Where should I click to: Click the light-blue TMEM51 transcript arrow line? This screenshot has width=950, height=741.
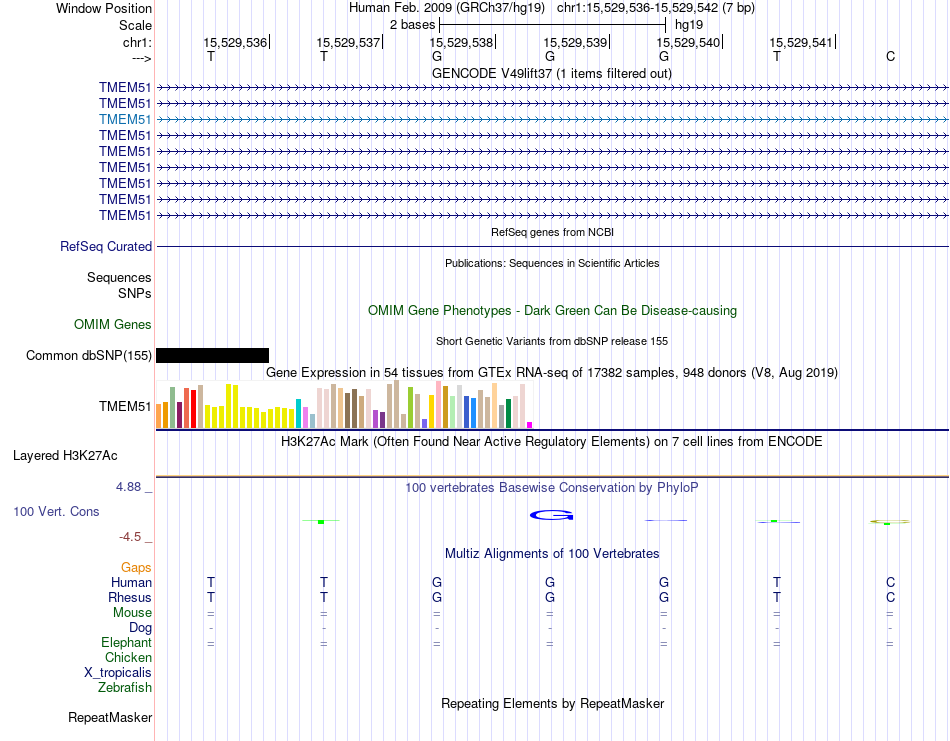click(552, 120)
